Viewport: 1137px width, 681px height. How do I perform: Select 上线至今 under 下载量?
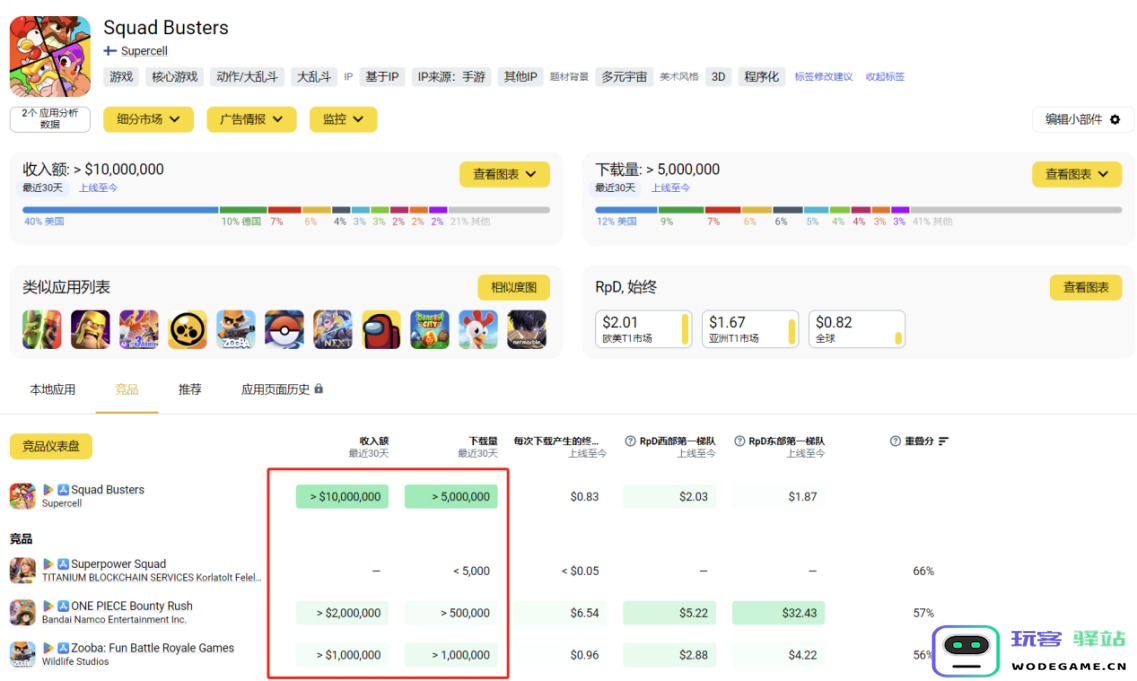click(x=671, y=188)
